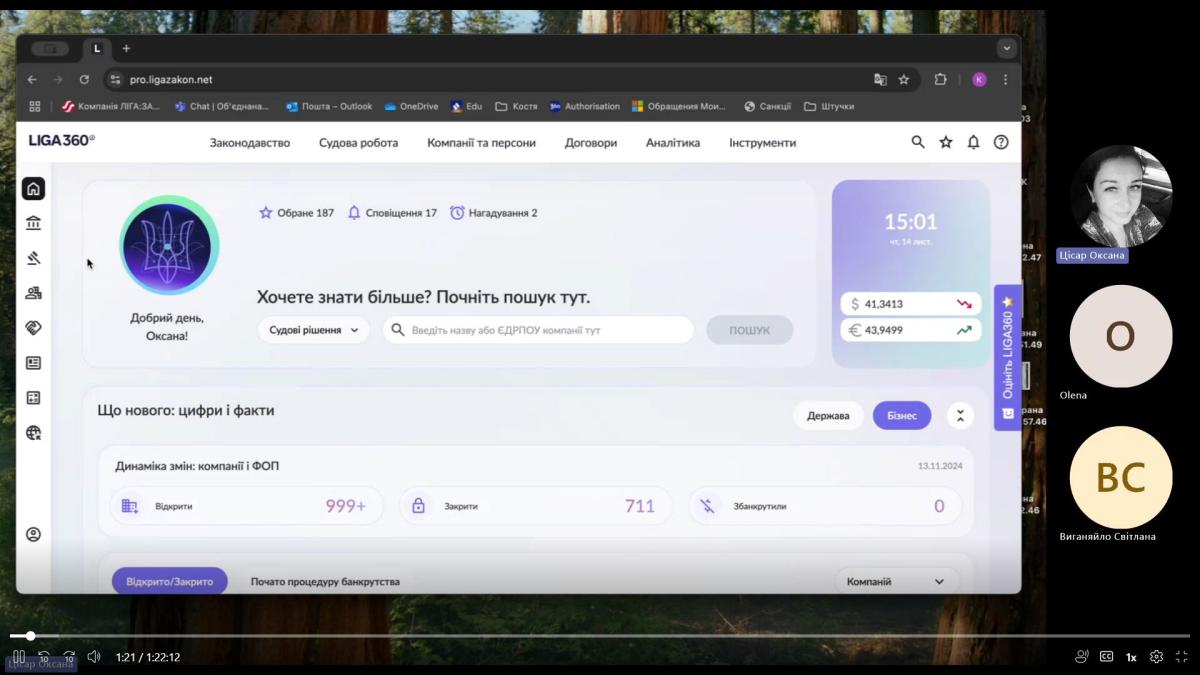Click the search magnifier in LIGA360 header
Viewport: 1200px width, 675px height.
click(918, 142)
